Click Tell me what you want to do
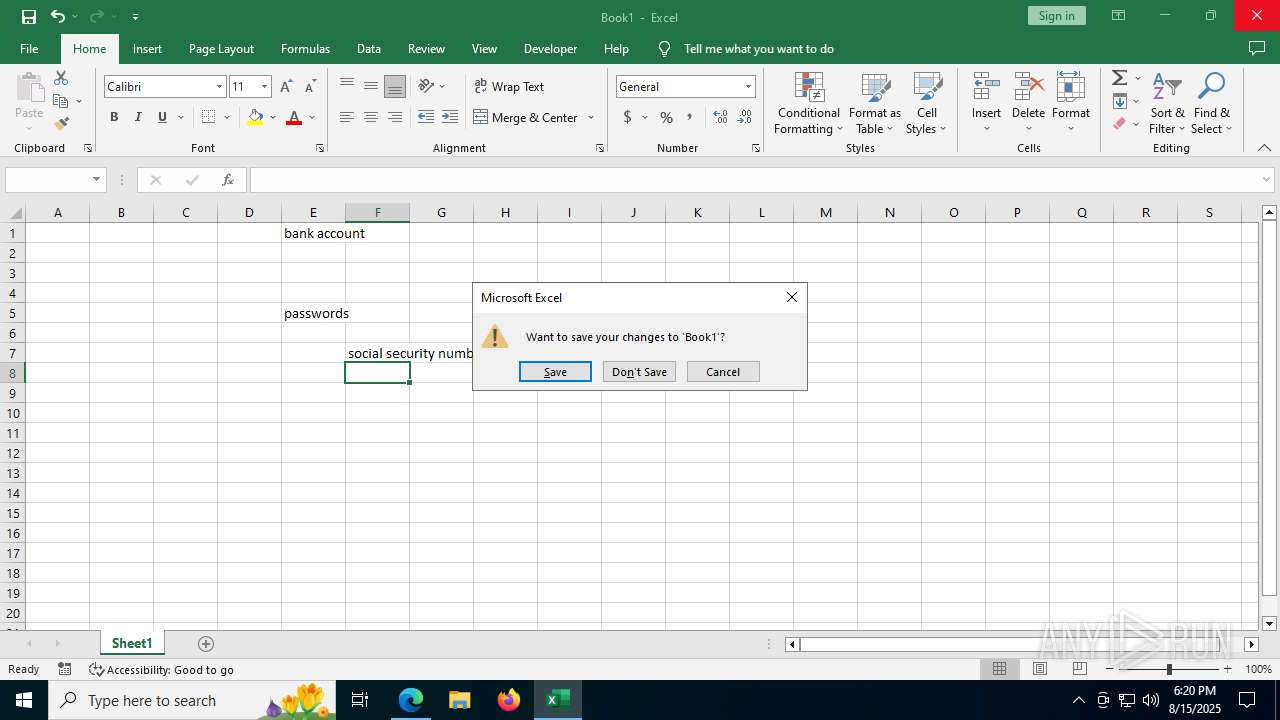The width and height of the screenshot is (1280, 720). point(758,48)
